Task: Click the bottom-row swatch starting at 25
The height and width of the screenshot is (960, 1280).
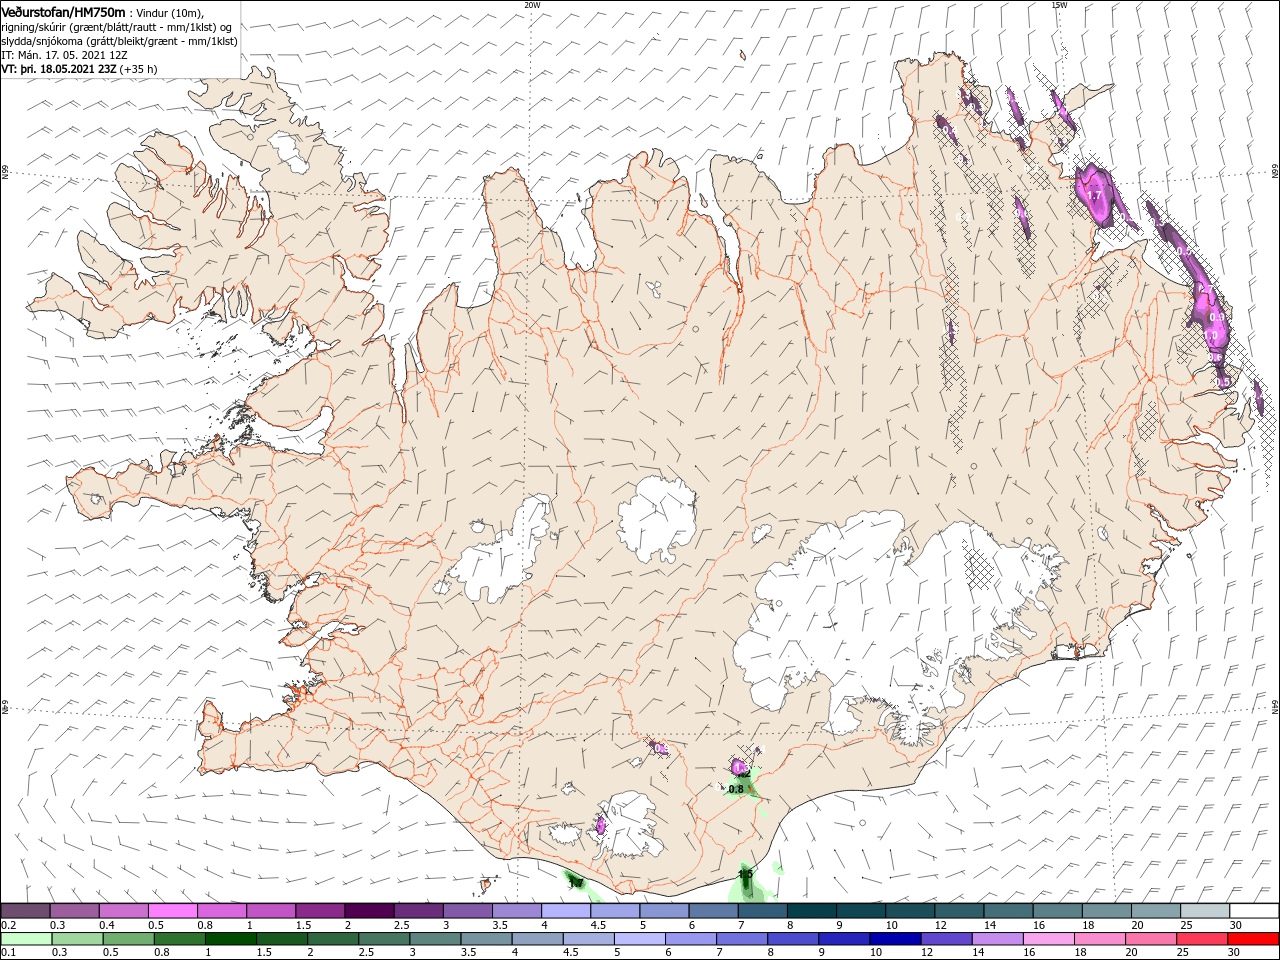Action: pyautogui.click(x=1201, y=939)
